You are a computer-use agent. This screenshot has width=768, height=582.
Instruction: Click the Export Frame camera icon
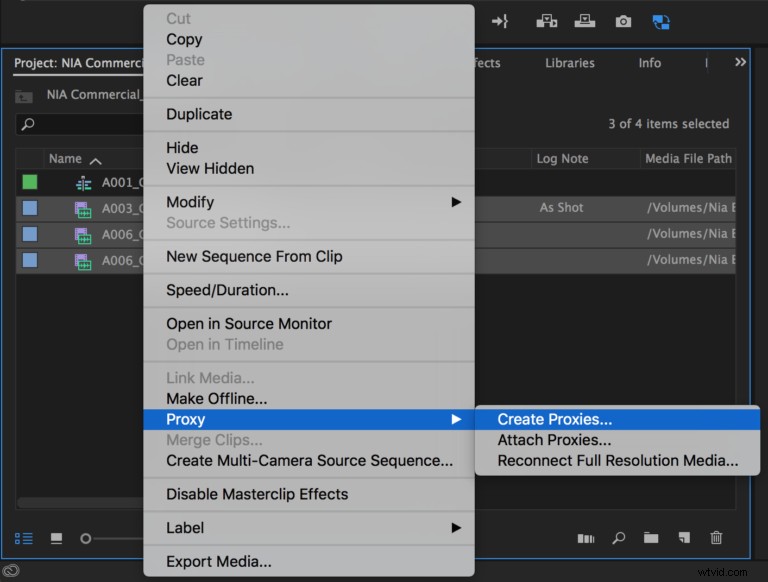(x=623, y=22)
